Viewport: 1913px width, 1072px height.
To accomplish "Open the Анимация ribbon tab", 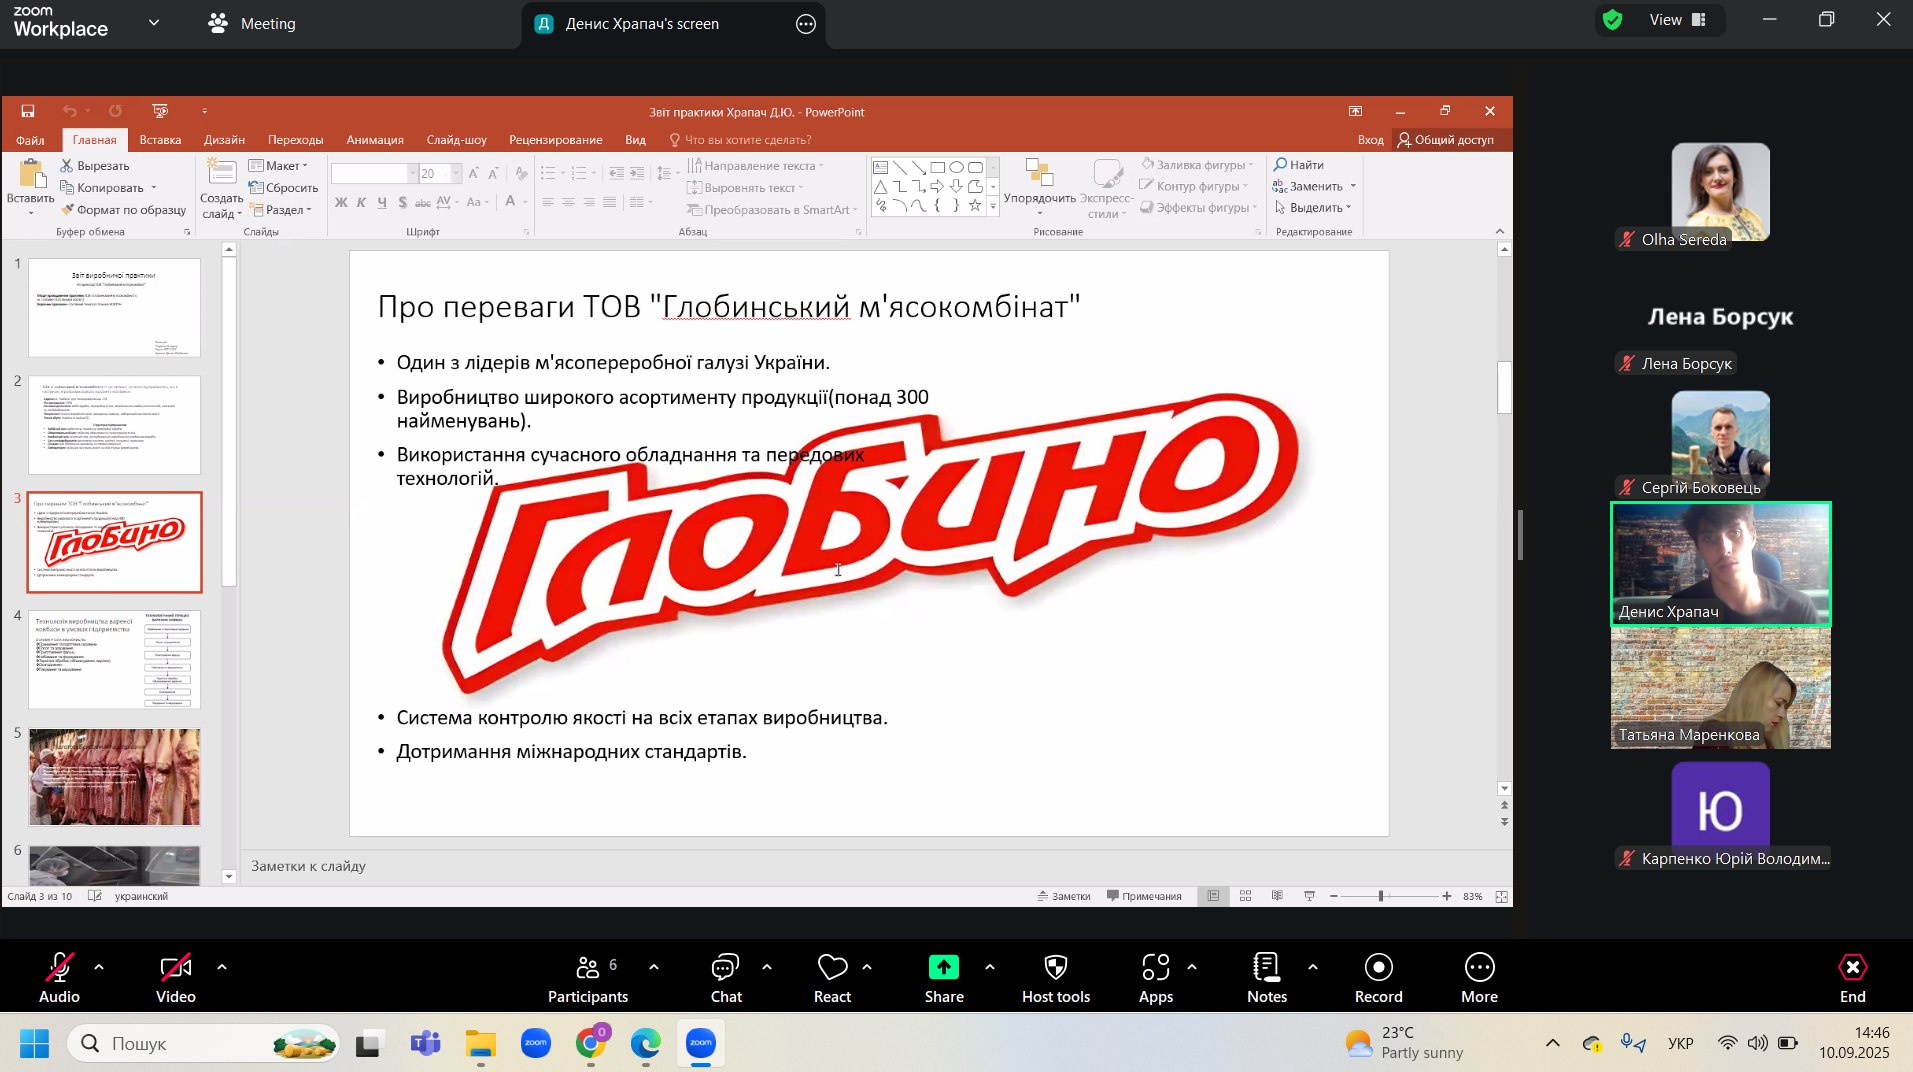I will tap(375, 140).
